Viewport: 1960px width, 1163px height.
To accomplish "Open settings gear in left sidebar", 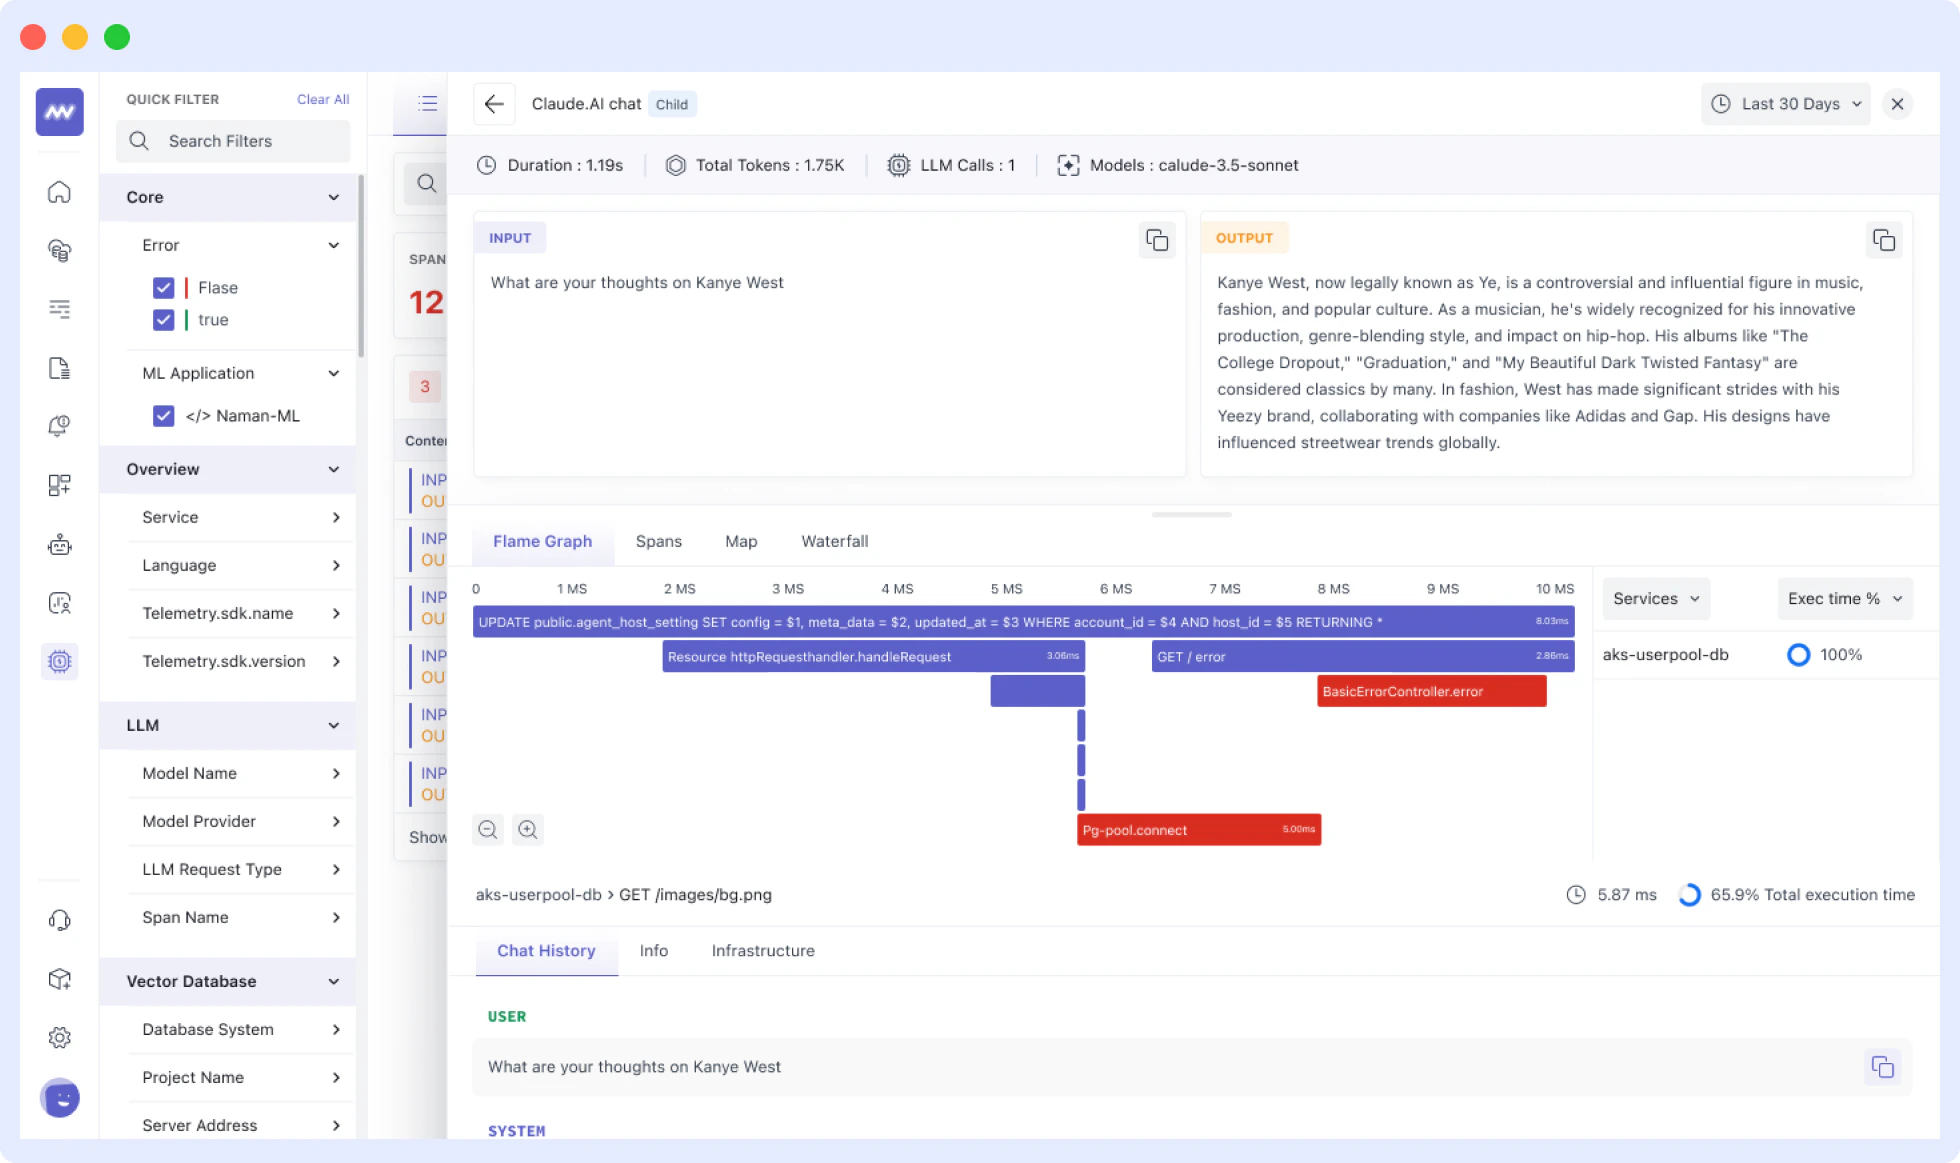I will tap(59, 1037).
